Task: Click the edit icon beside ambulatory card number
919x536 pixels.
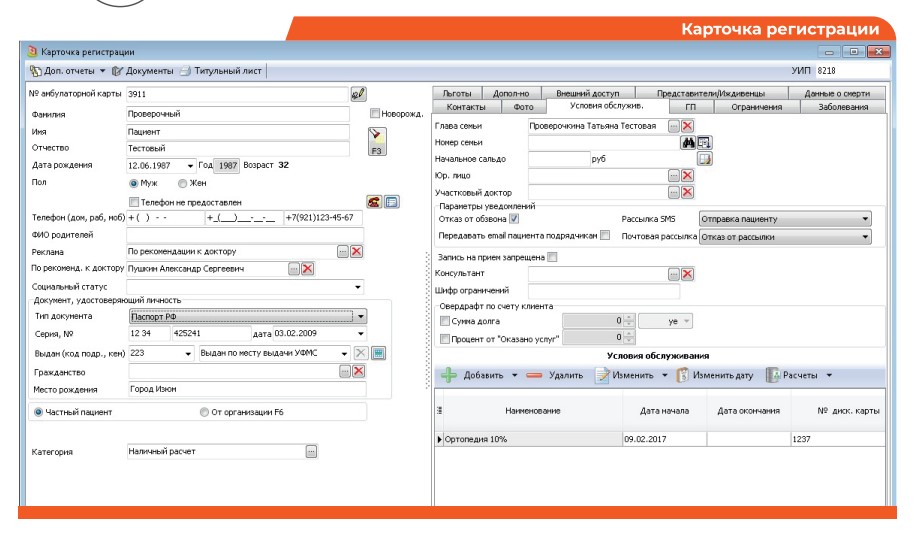Action: click(358, 94)
